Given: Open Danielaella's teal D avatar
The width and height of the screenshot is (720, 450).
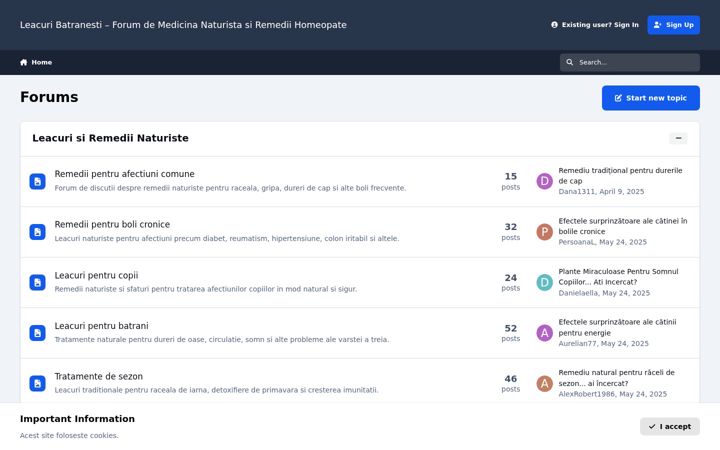Looking at the screenshot, I should point(545,282).
